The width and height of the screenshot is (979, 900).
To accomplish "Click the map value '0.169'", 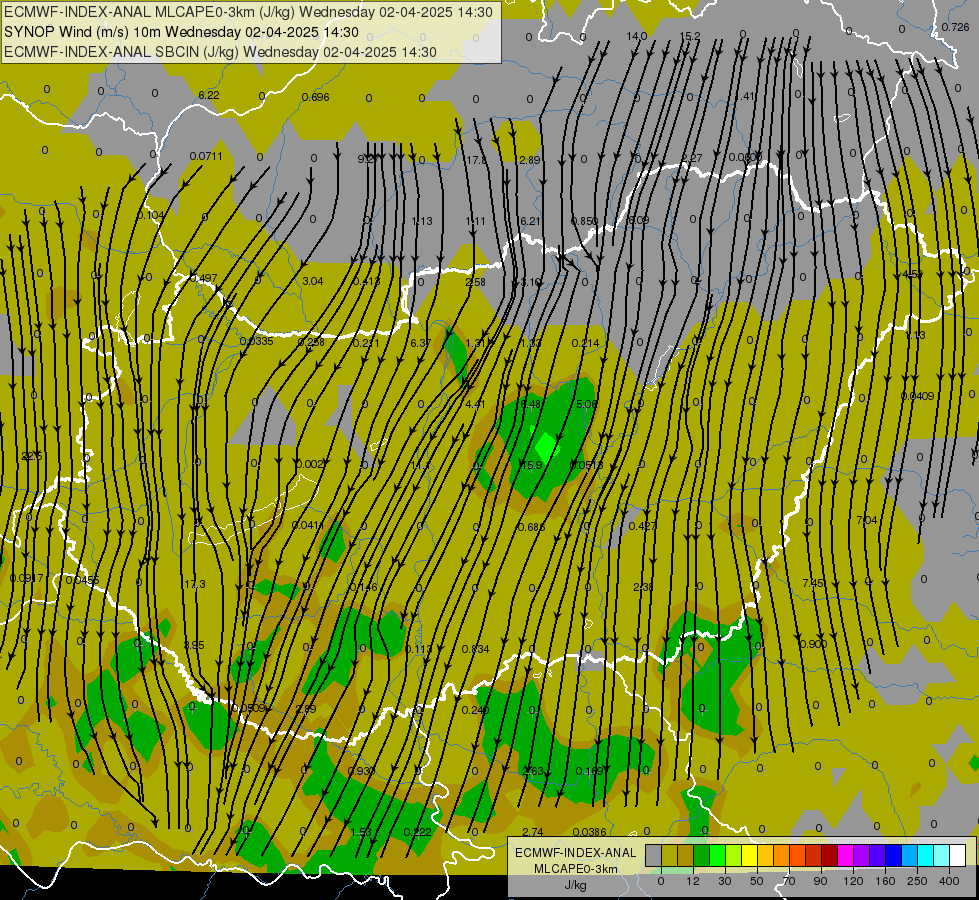I will 589,771.
